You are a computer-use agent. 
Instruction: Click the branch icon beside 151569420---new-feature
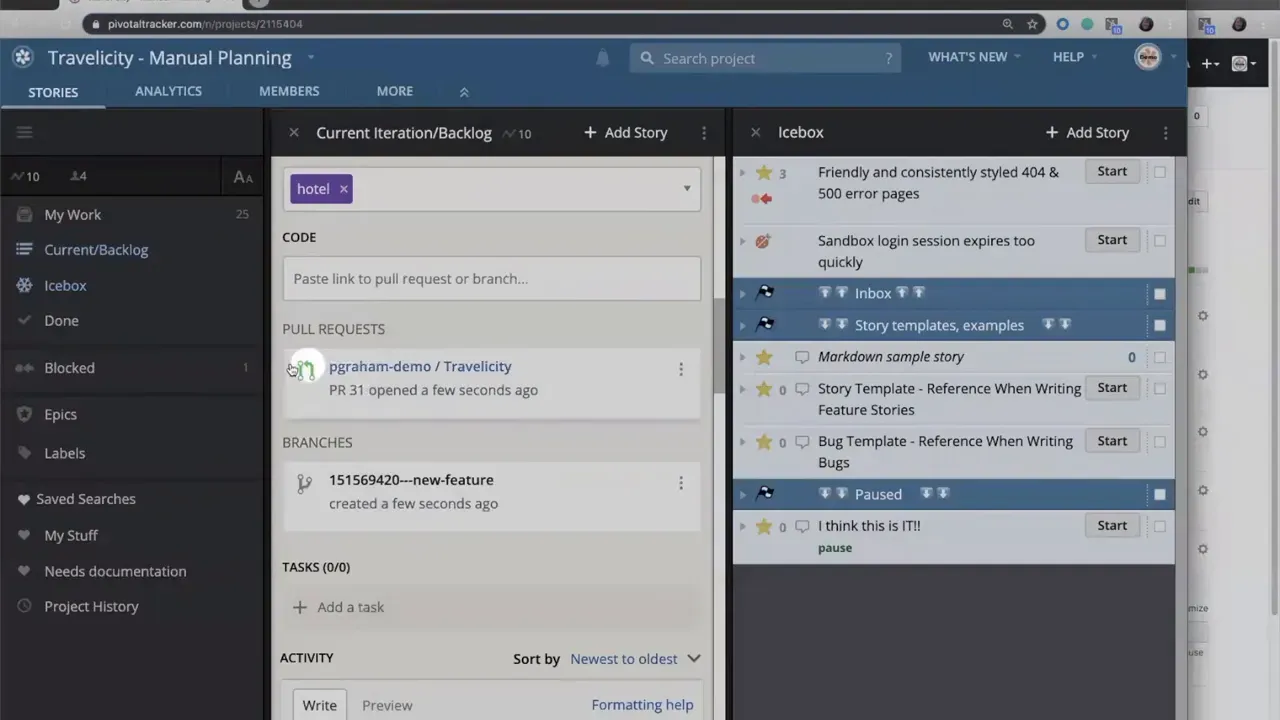pyautogui.click(x=304, y=483)
